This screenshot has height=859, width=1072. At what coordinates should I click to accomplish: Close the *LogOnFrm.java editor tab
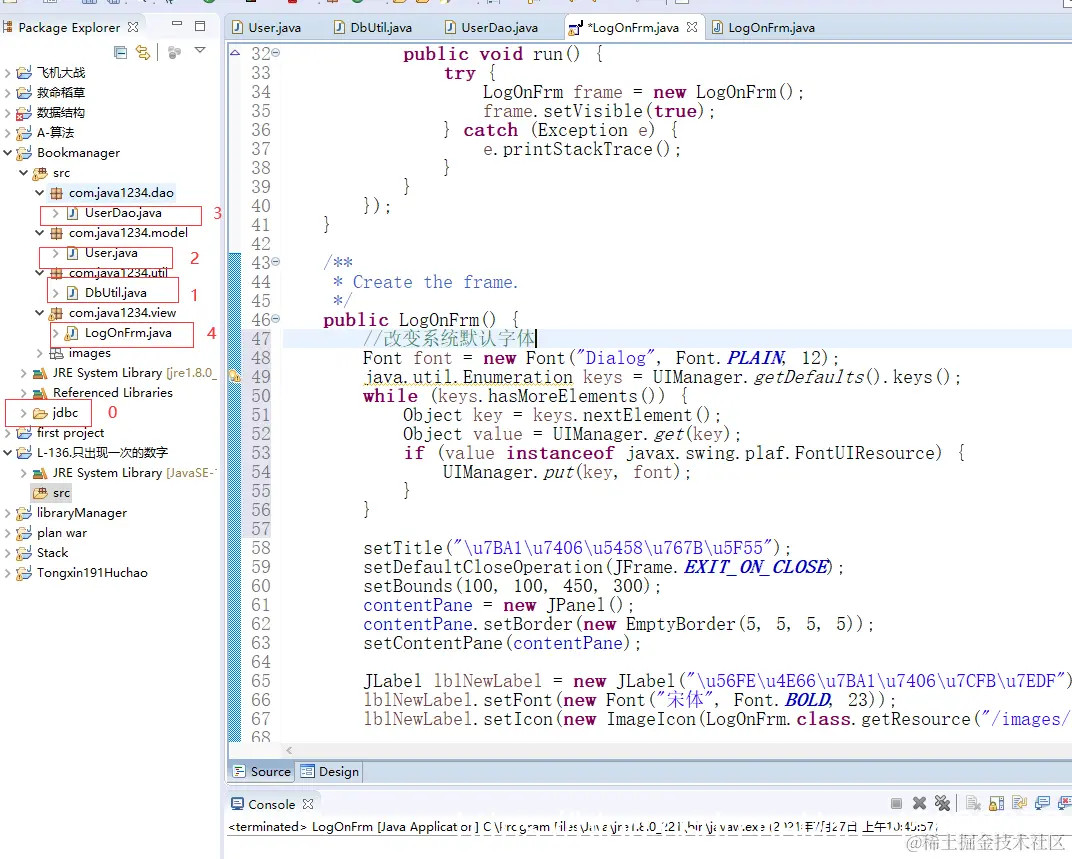(692, 27)
